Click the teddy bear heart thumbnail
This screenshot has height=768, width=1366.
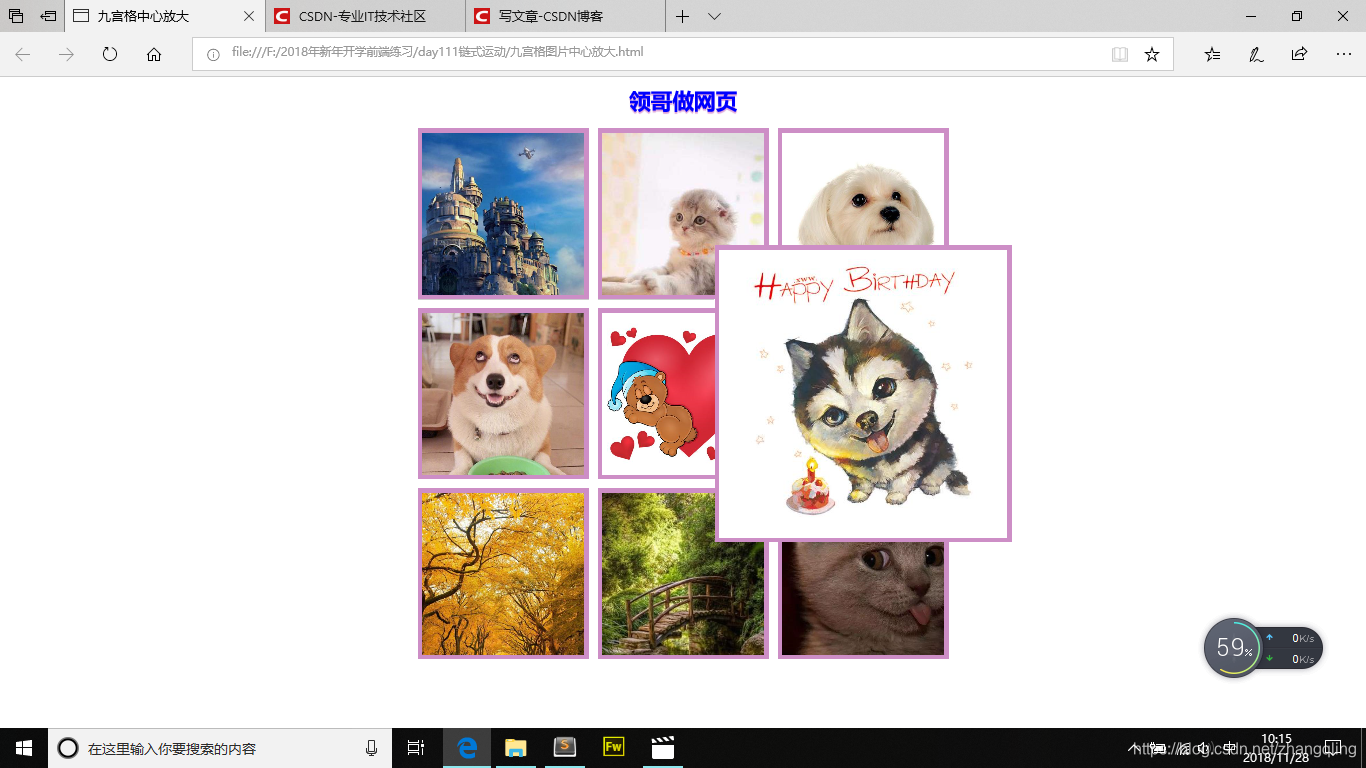[x=657, y=394]
